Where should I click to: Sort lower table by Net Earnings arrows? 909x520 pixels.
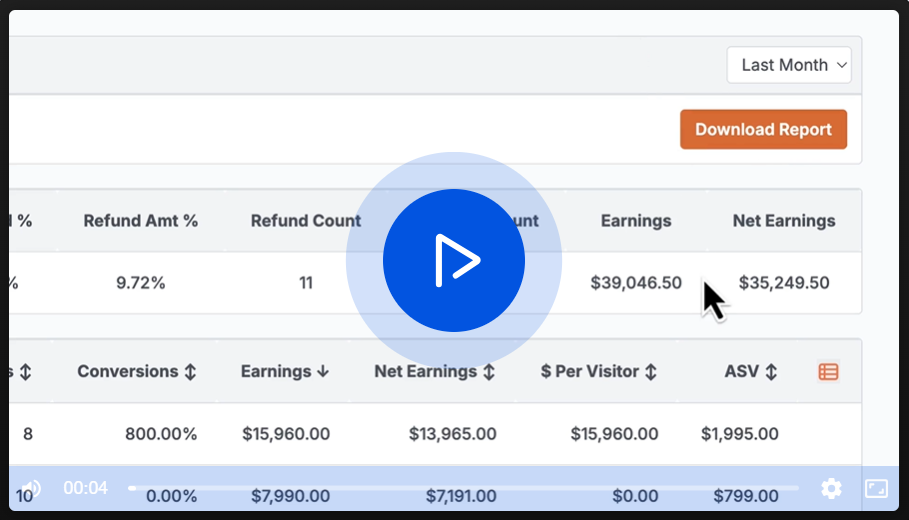coord(489,372)
